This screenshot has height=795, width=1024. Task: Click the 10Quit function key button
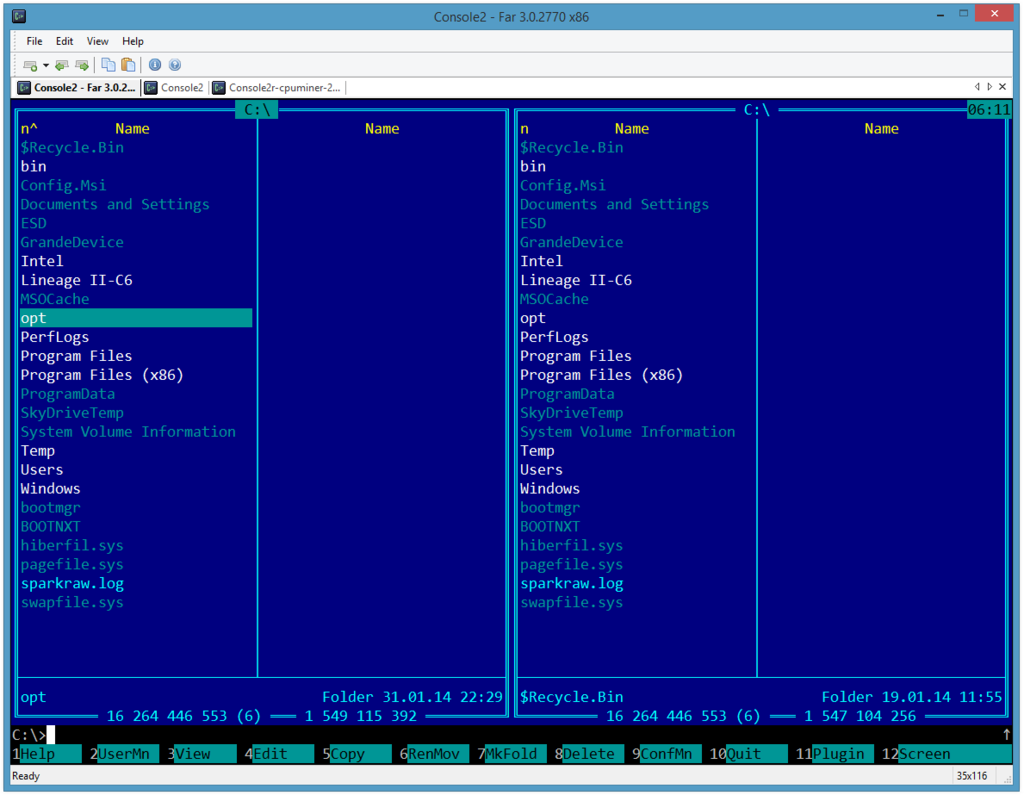pos(748,754)
